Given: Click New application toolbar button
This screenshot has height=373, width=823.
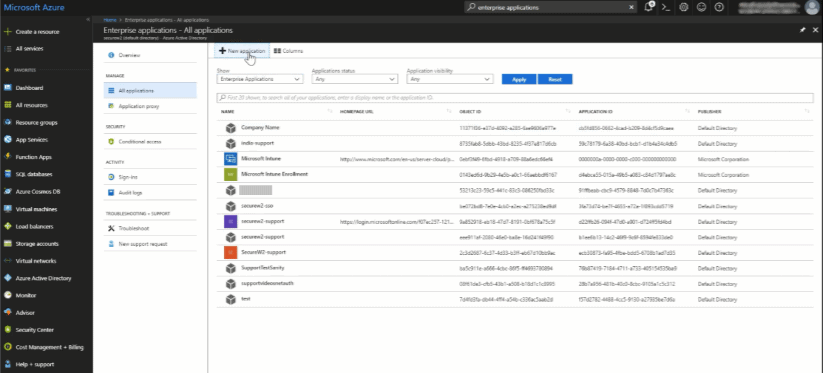Looking at the screenshot, I should coord(242,51).
